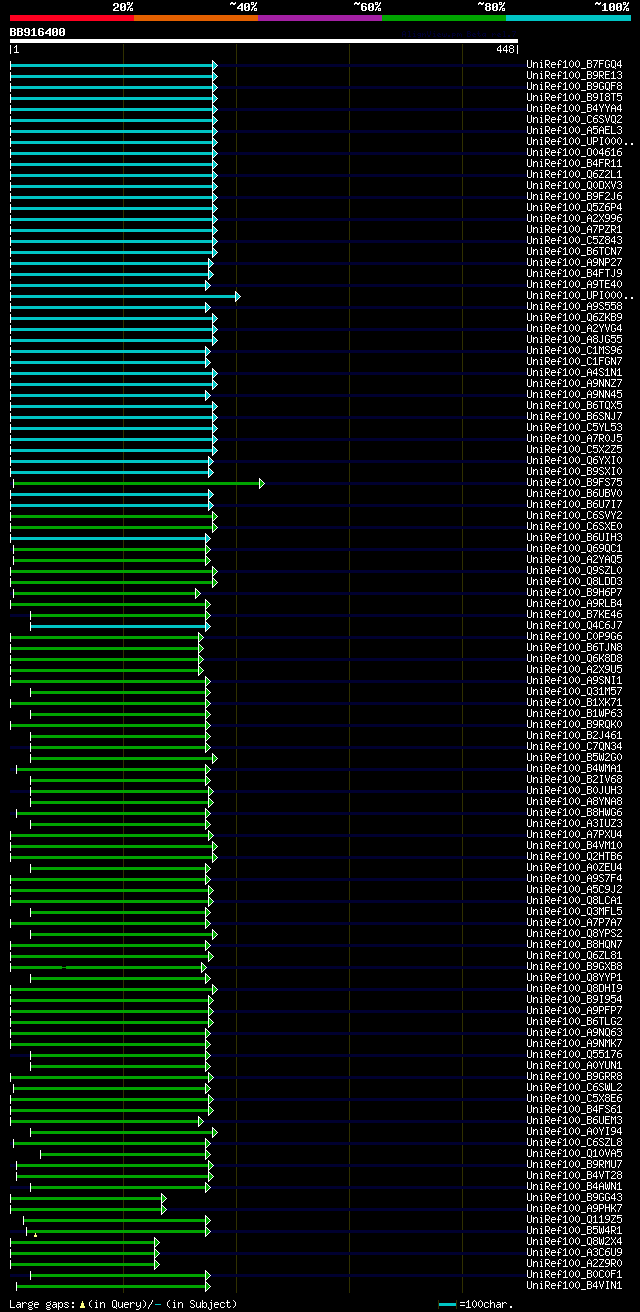Viewport: 640px width, 1312px height.
Task: Click the short green bar for UniRef100_B9GG43
Action: [x=88, y=1198]
